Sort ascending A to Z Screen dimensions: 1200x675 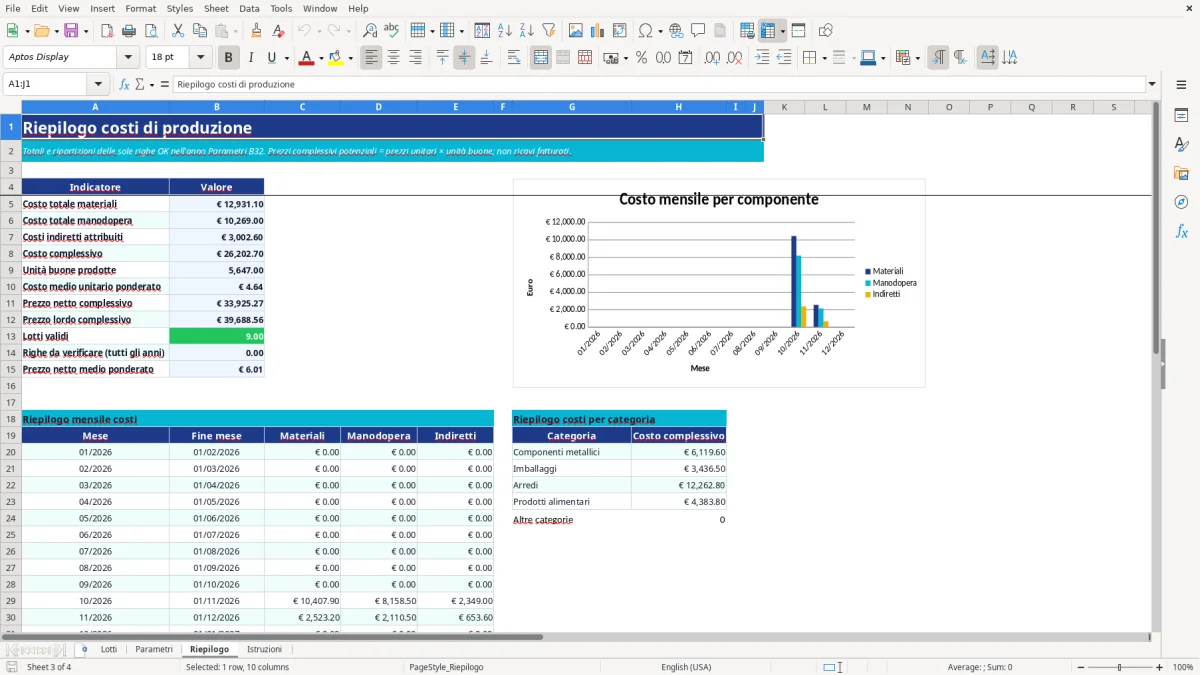tap(504, 31)
